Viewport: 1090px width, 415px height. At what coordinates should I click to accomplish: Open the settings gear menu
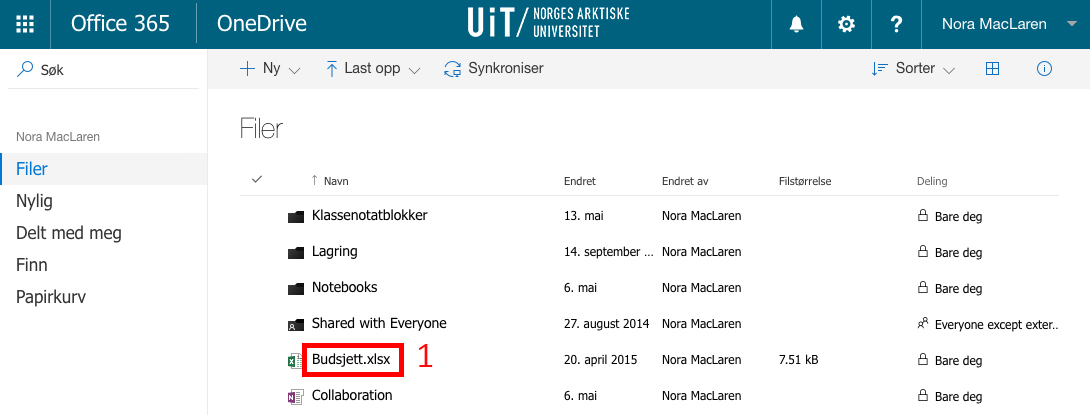click(x=846, y=24)
